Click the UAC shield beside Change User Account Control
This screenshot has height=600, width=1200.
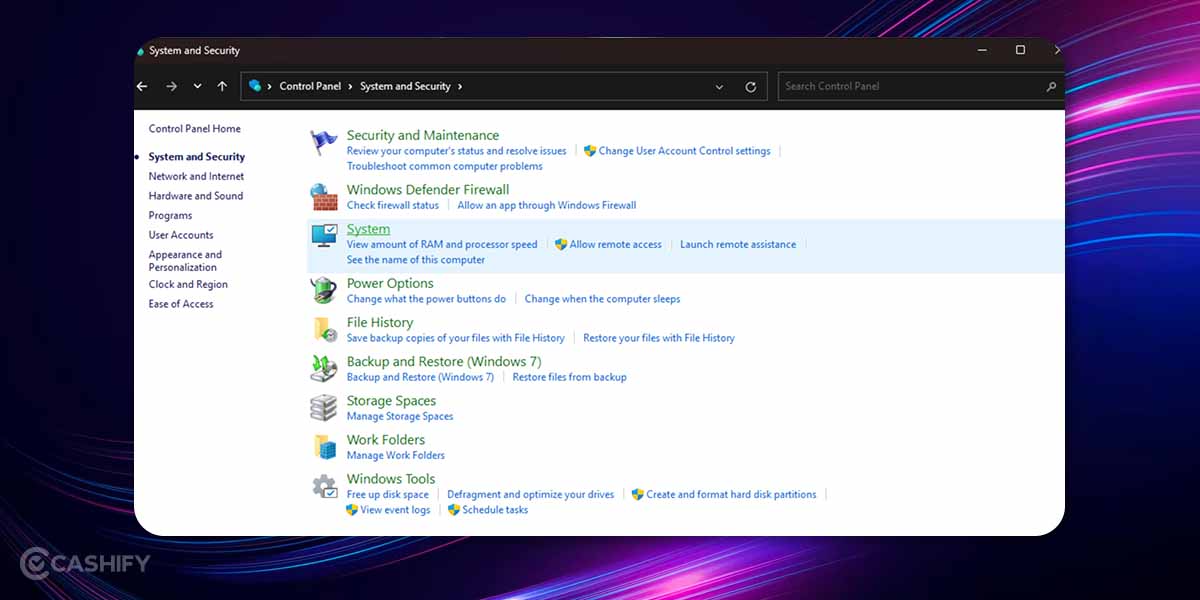click(590, 151)
